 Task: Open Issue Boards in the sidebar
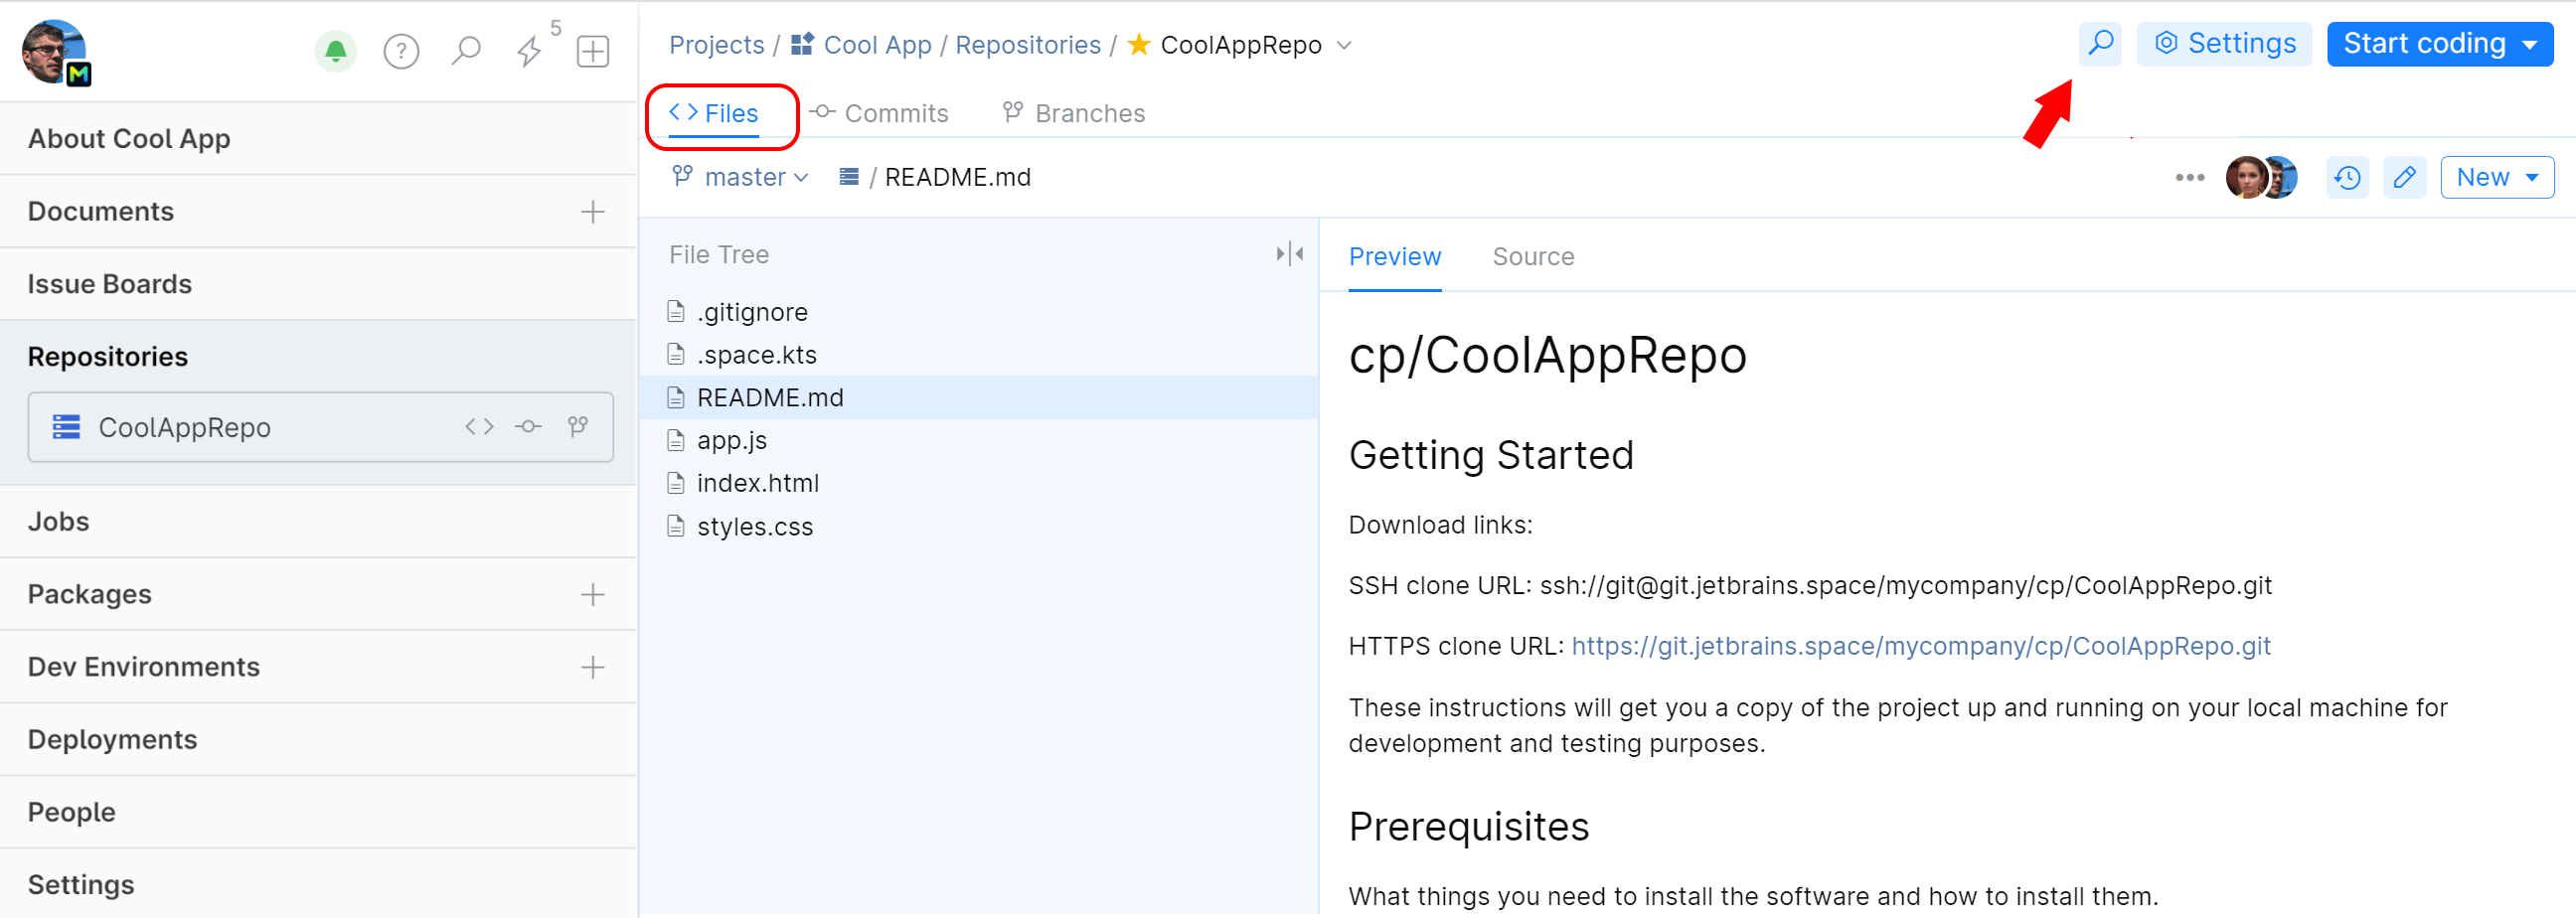pos(110,284)
